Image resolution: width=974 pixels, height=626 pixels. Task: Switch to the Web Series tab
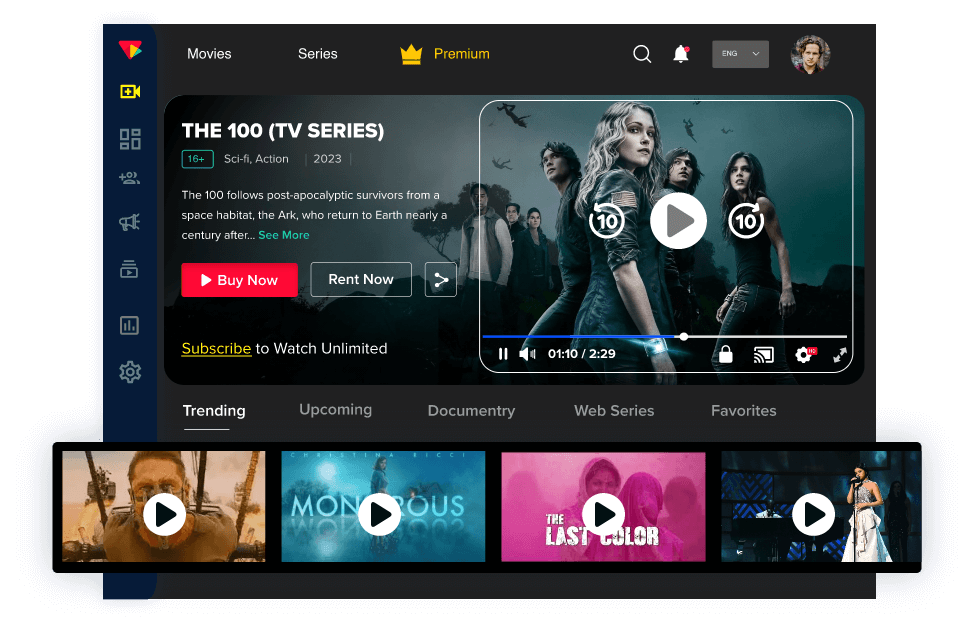(x=614, y=411)
